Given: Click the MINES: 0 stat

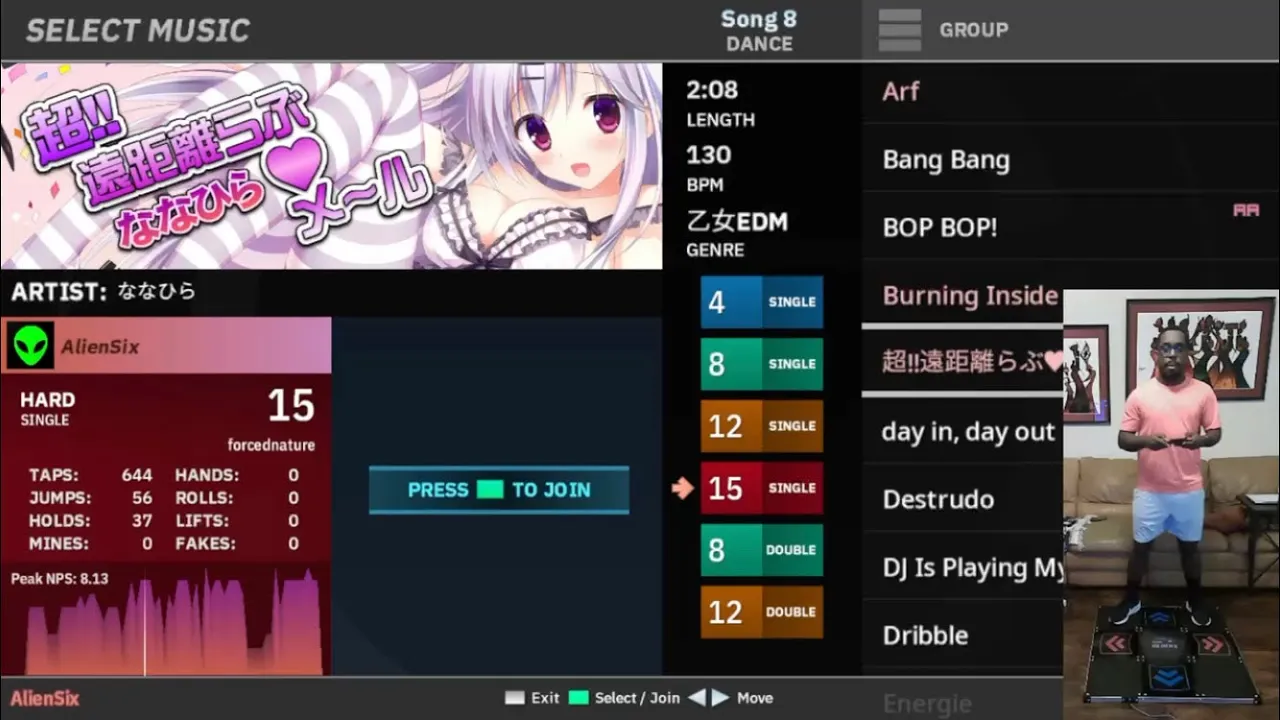Looking at the screenshot, I should (90, 544).
